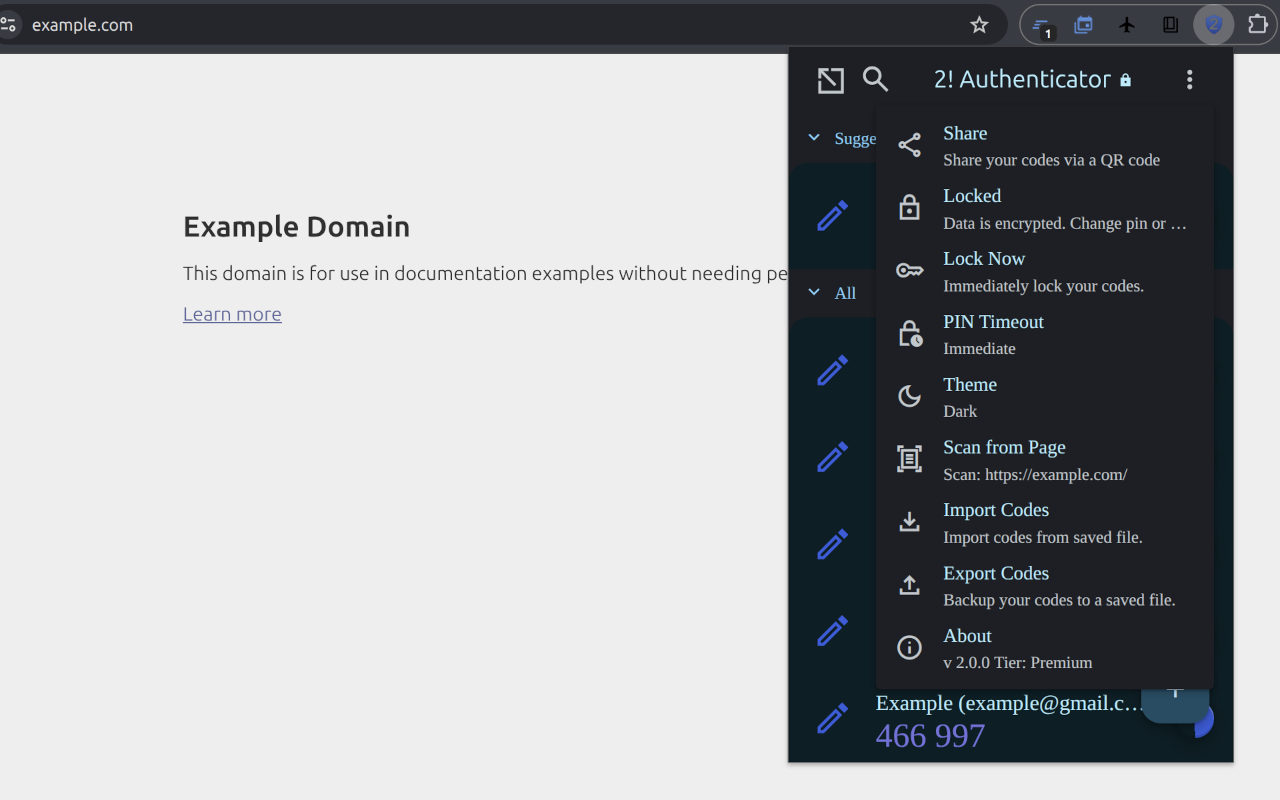Open search in the Authenticator popup
1280x800 pixels.
click(875, 79)
